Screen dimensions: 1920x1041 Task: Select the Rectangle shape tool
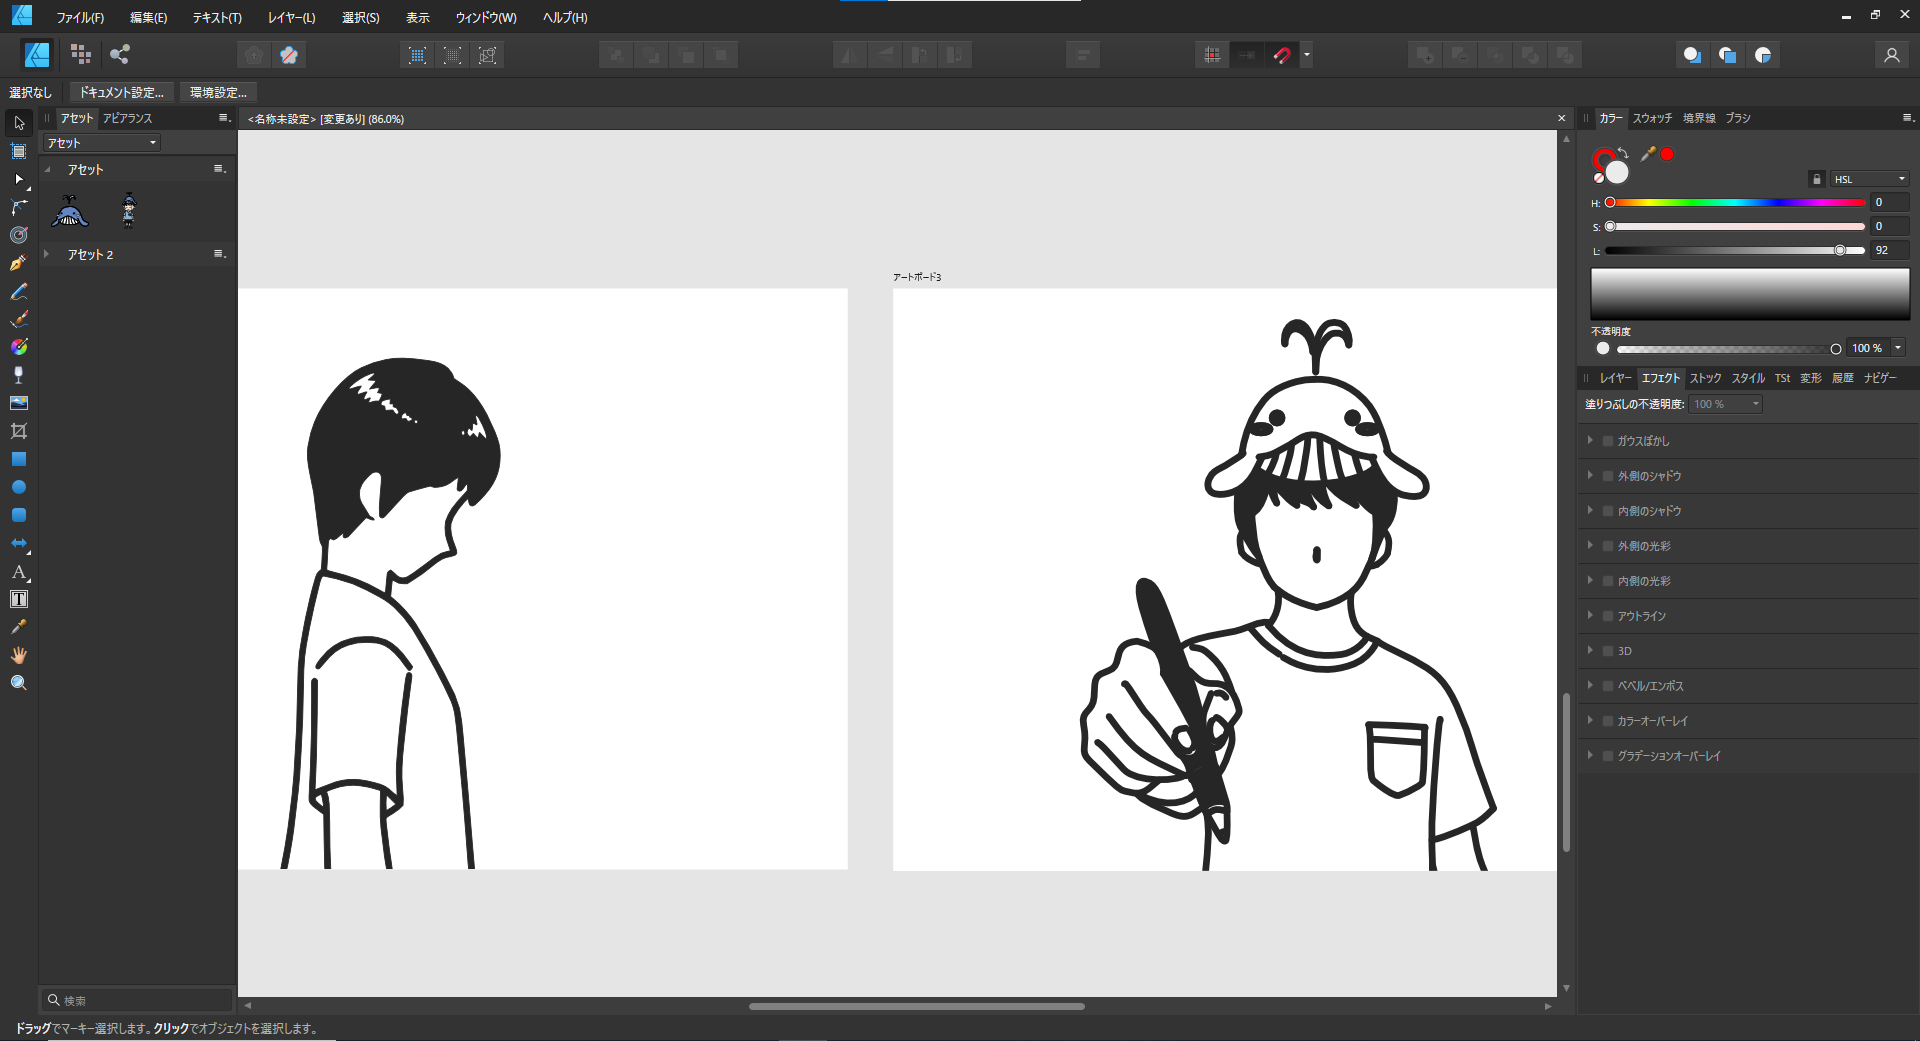(18, 459)
